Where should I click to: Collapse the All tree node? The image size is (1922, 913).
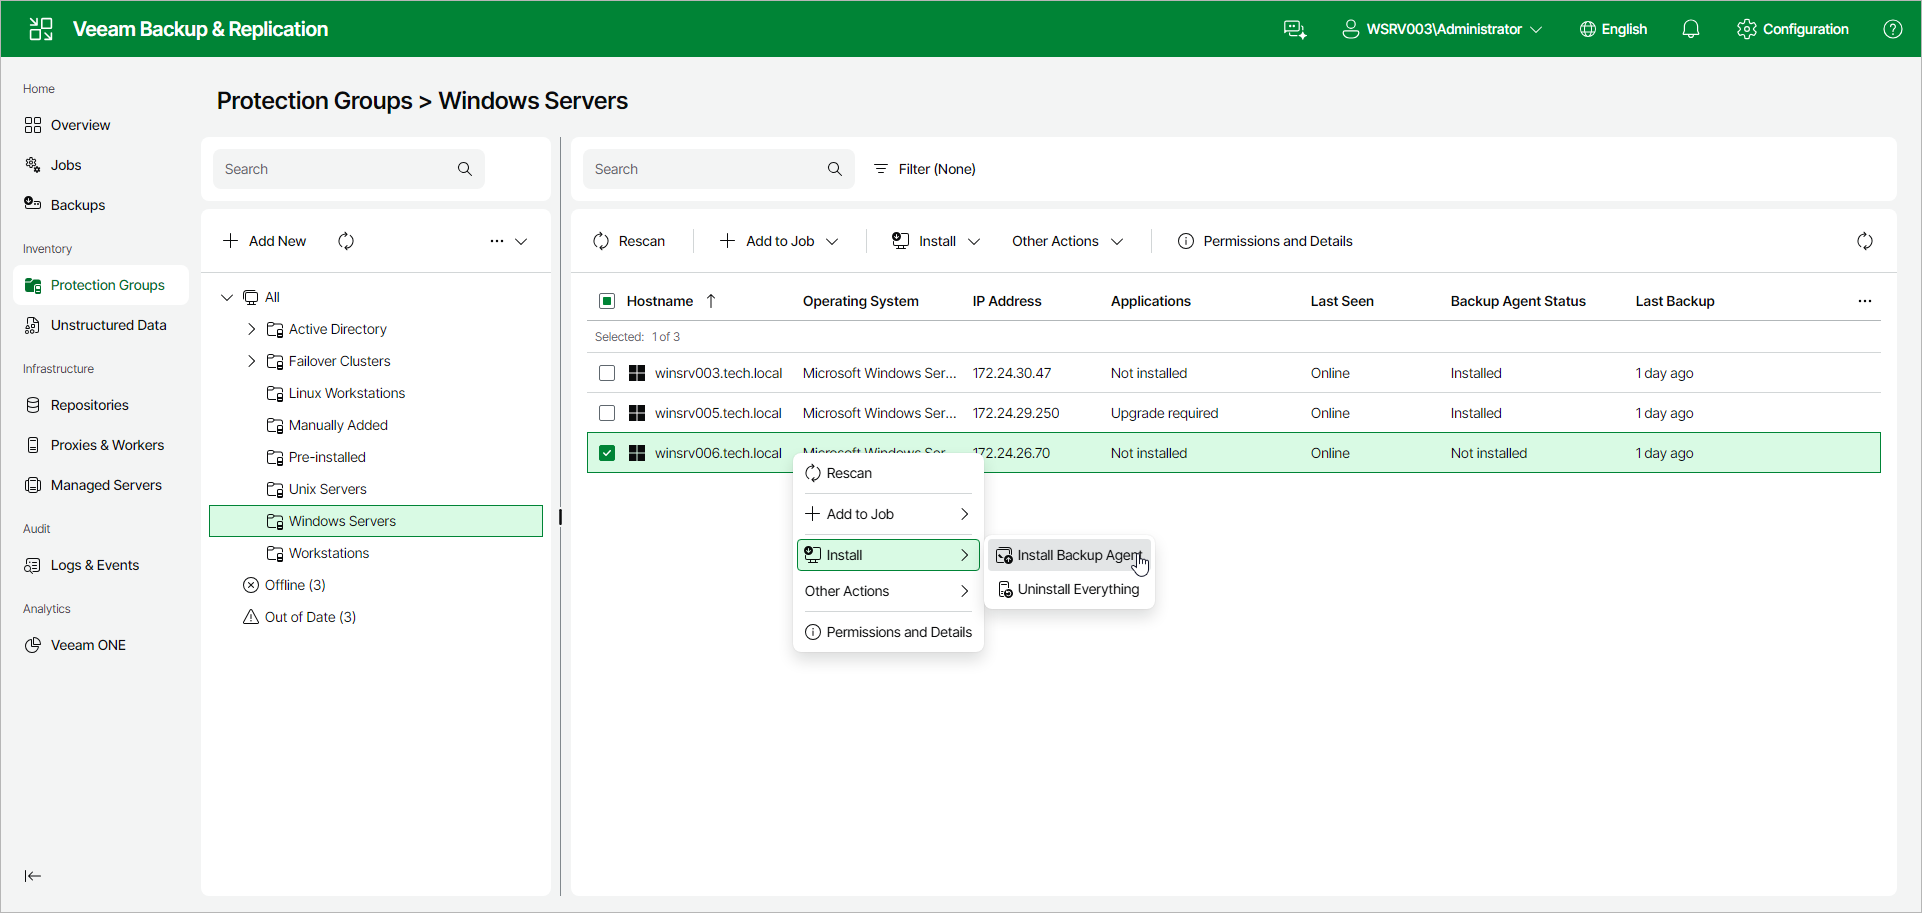click(x=227, y=297)
